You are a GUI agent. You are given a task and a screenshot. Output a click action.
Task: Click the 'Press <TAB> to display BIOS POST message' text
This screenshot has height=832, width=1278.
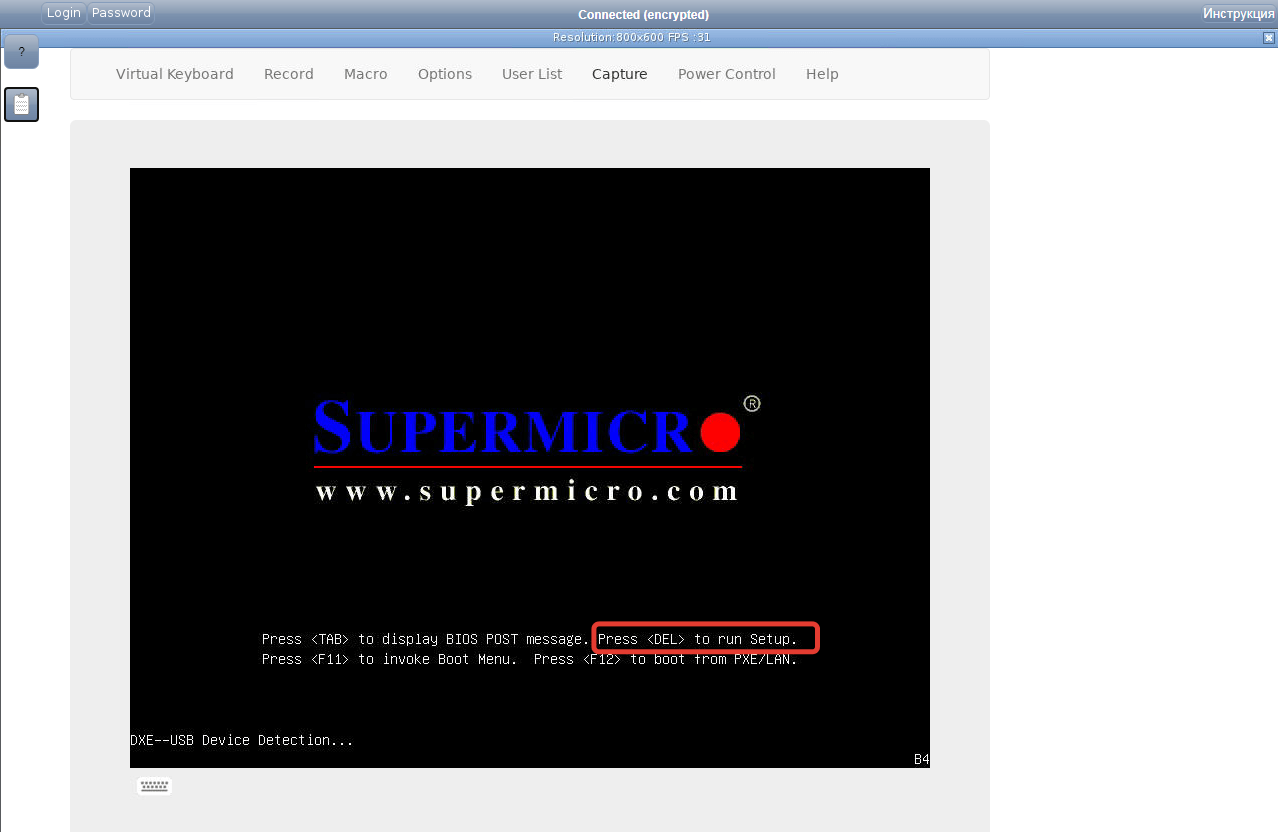(426, 639)
